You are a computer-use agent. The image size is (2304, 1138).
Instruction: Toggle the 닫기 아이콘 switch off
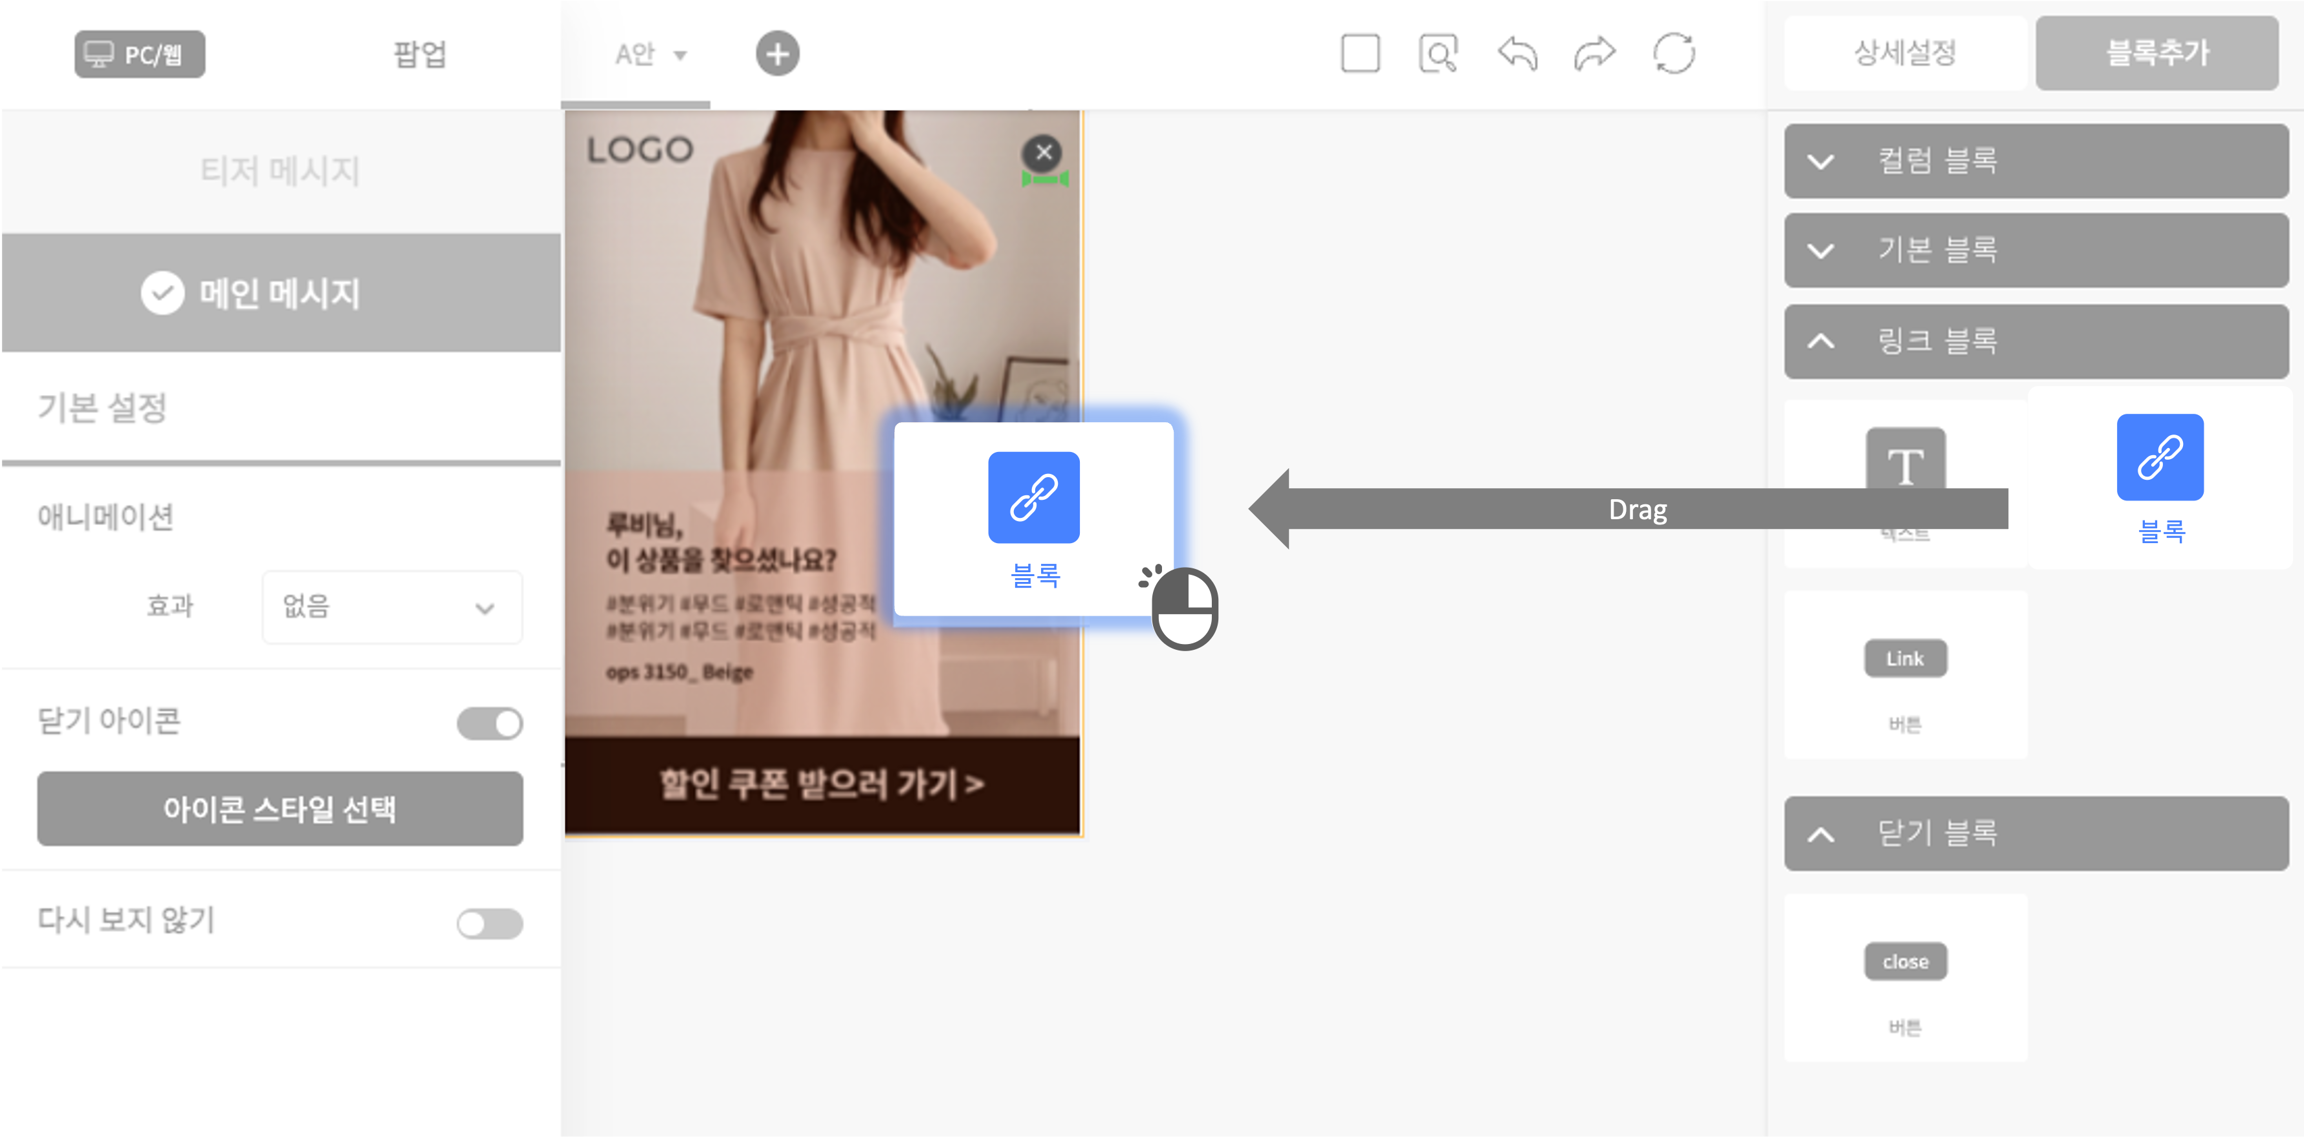tap(490, 723)
